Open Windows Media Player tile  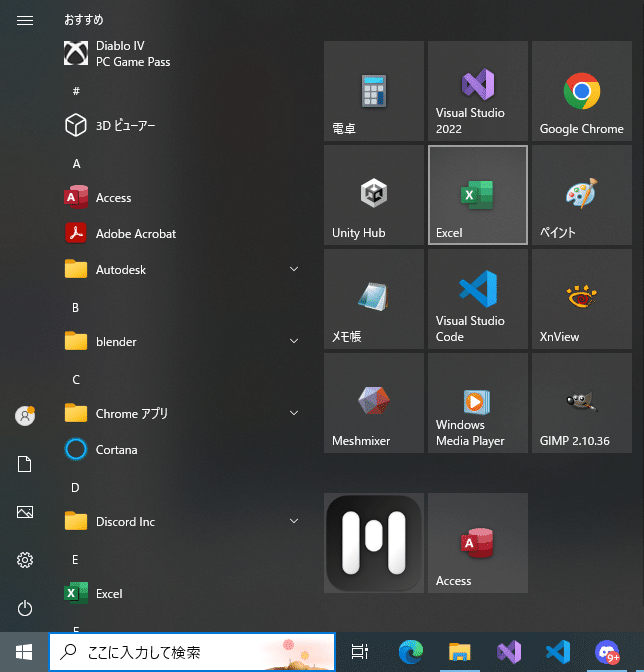click(478, 403)
